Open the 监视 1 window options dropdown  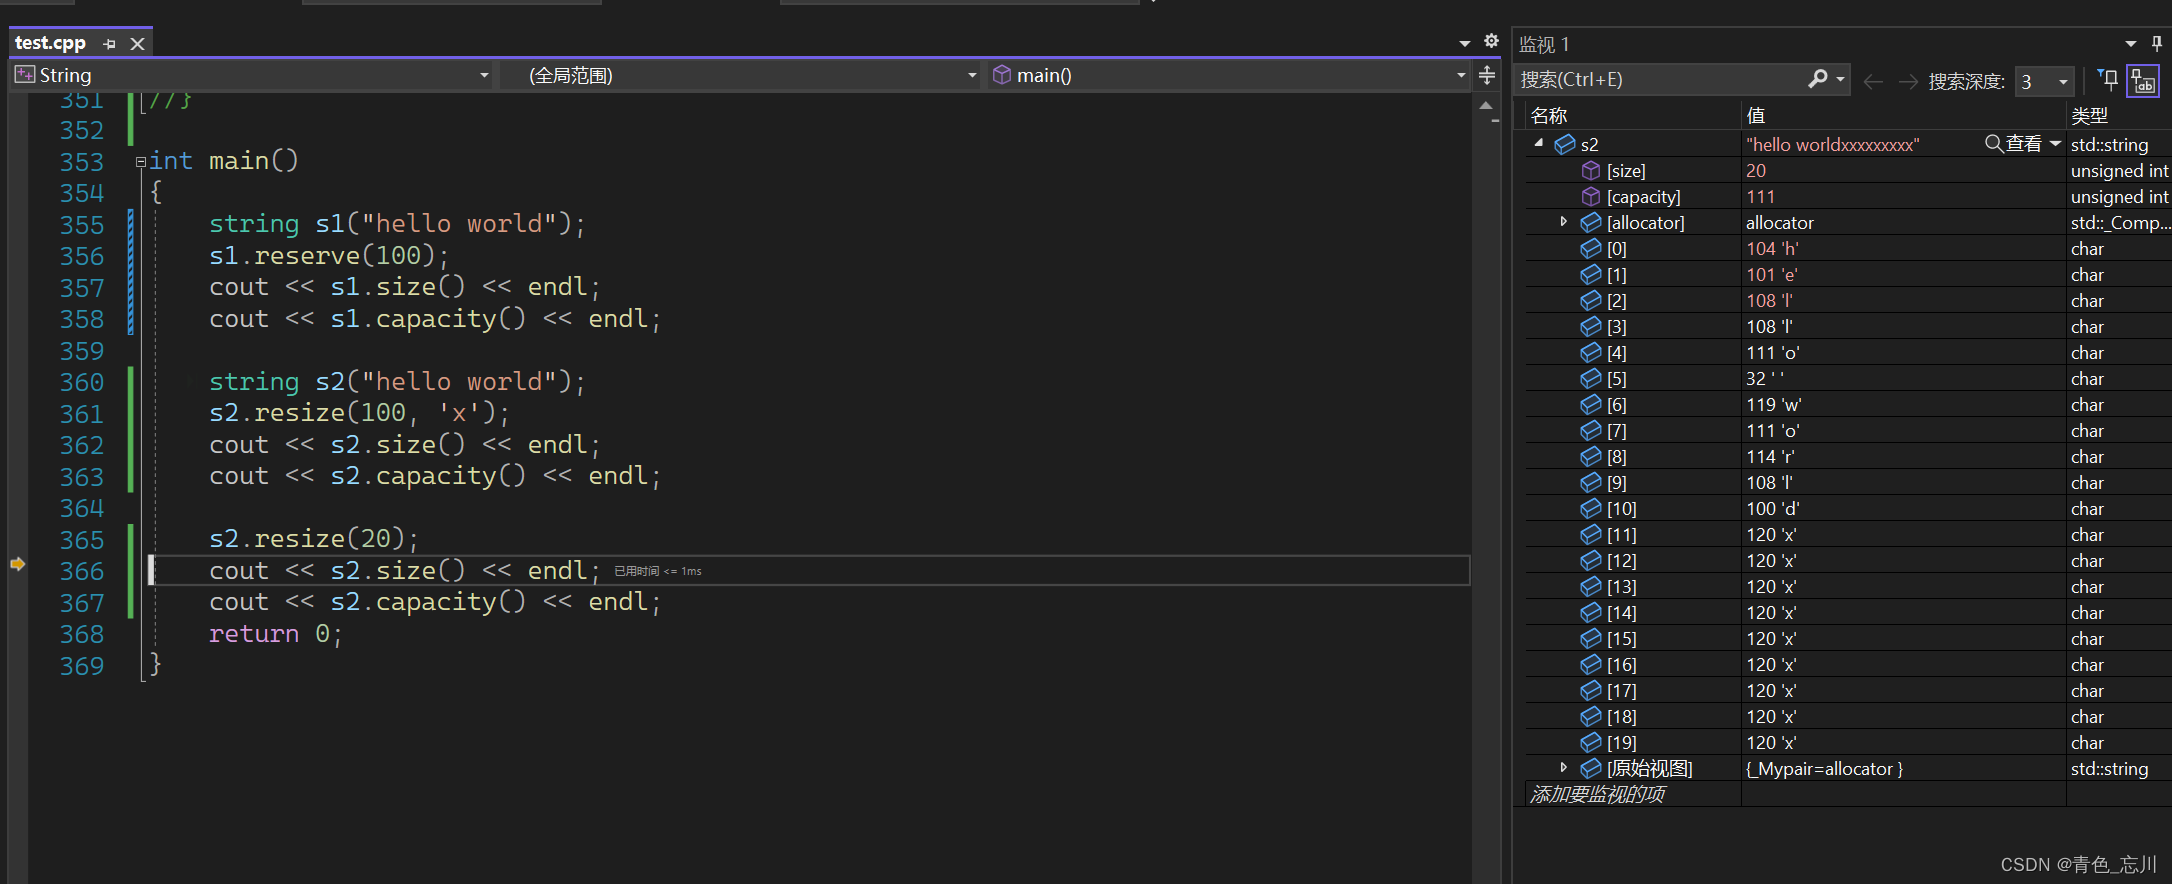[x=2131, y=44]
